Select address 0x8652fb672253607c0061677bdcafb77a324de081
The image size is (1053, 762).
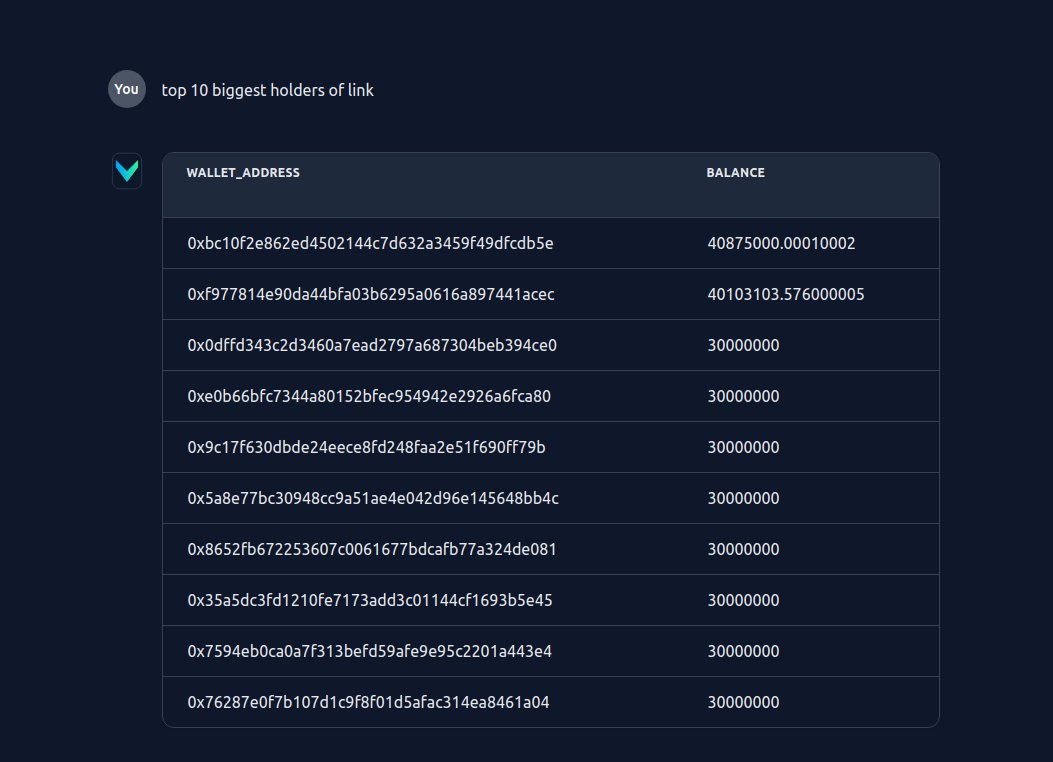[x=372, y=549]
